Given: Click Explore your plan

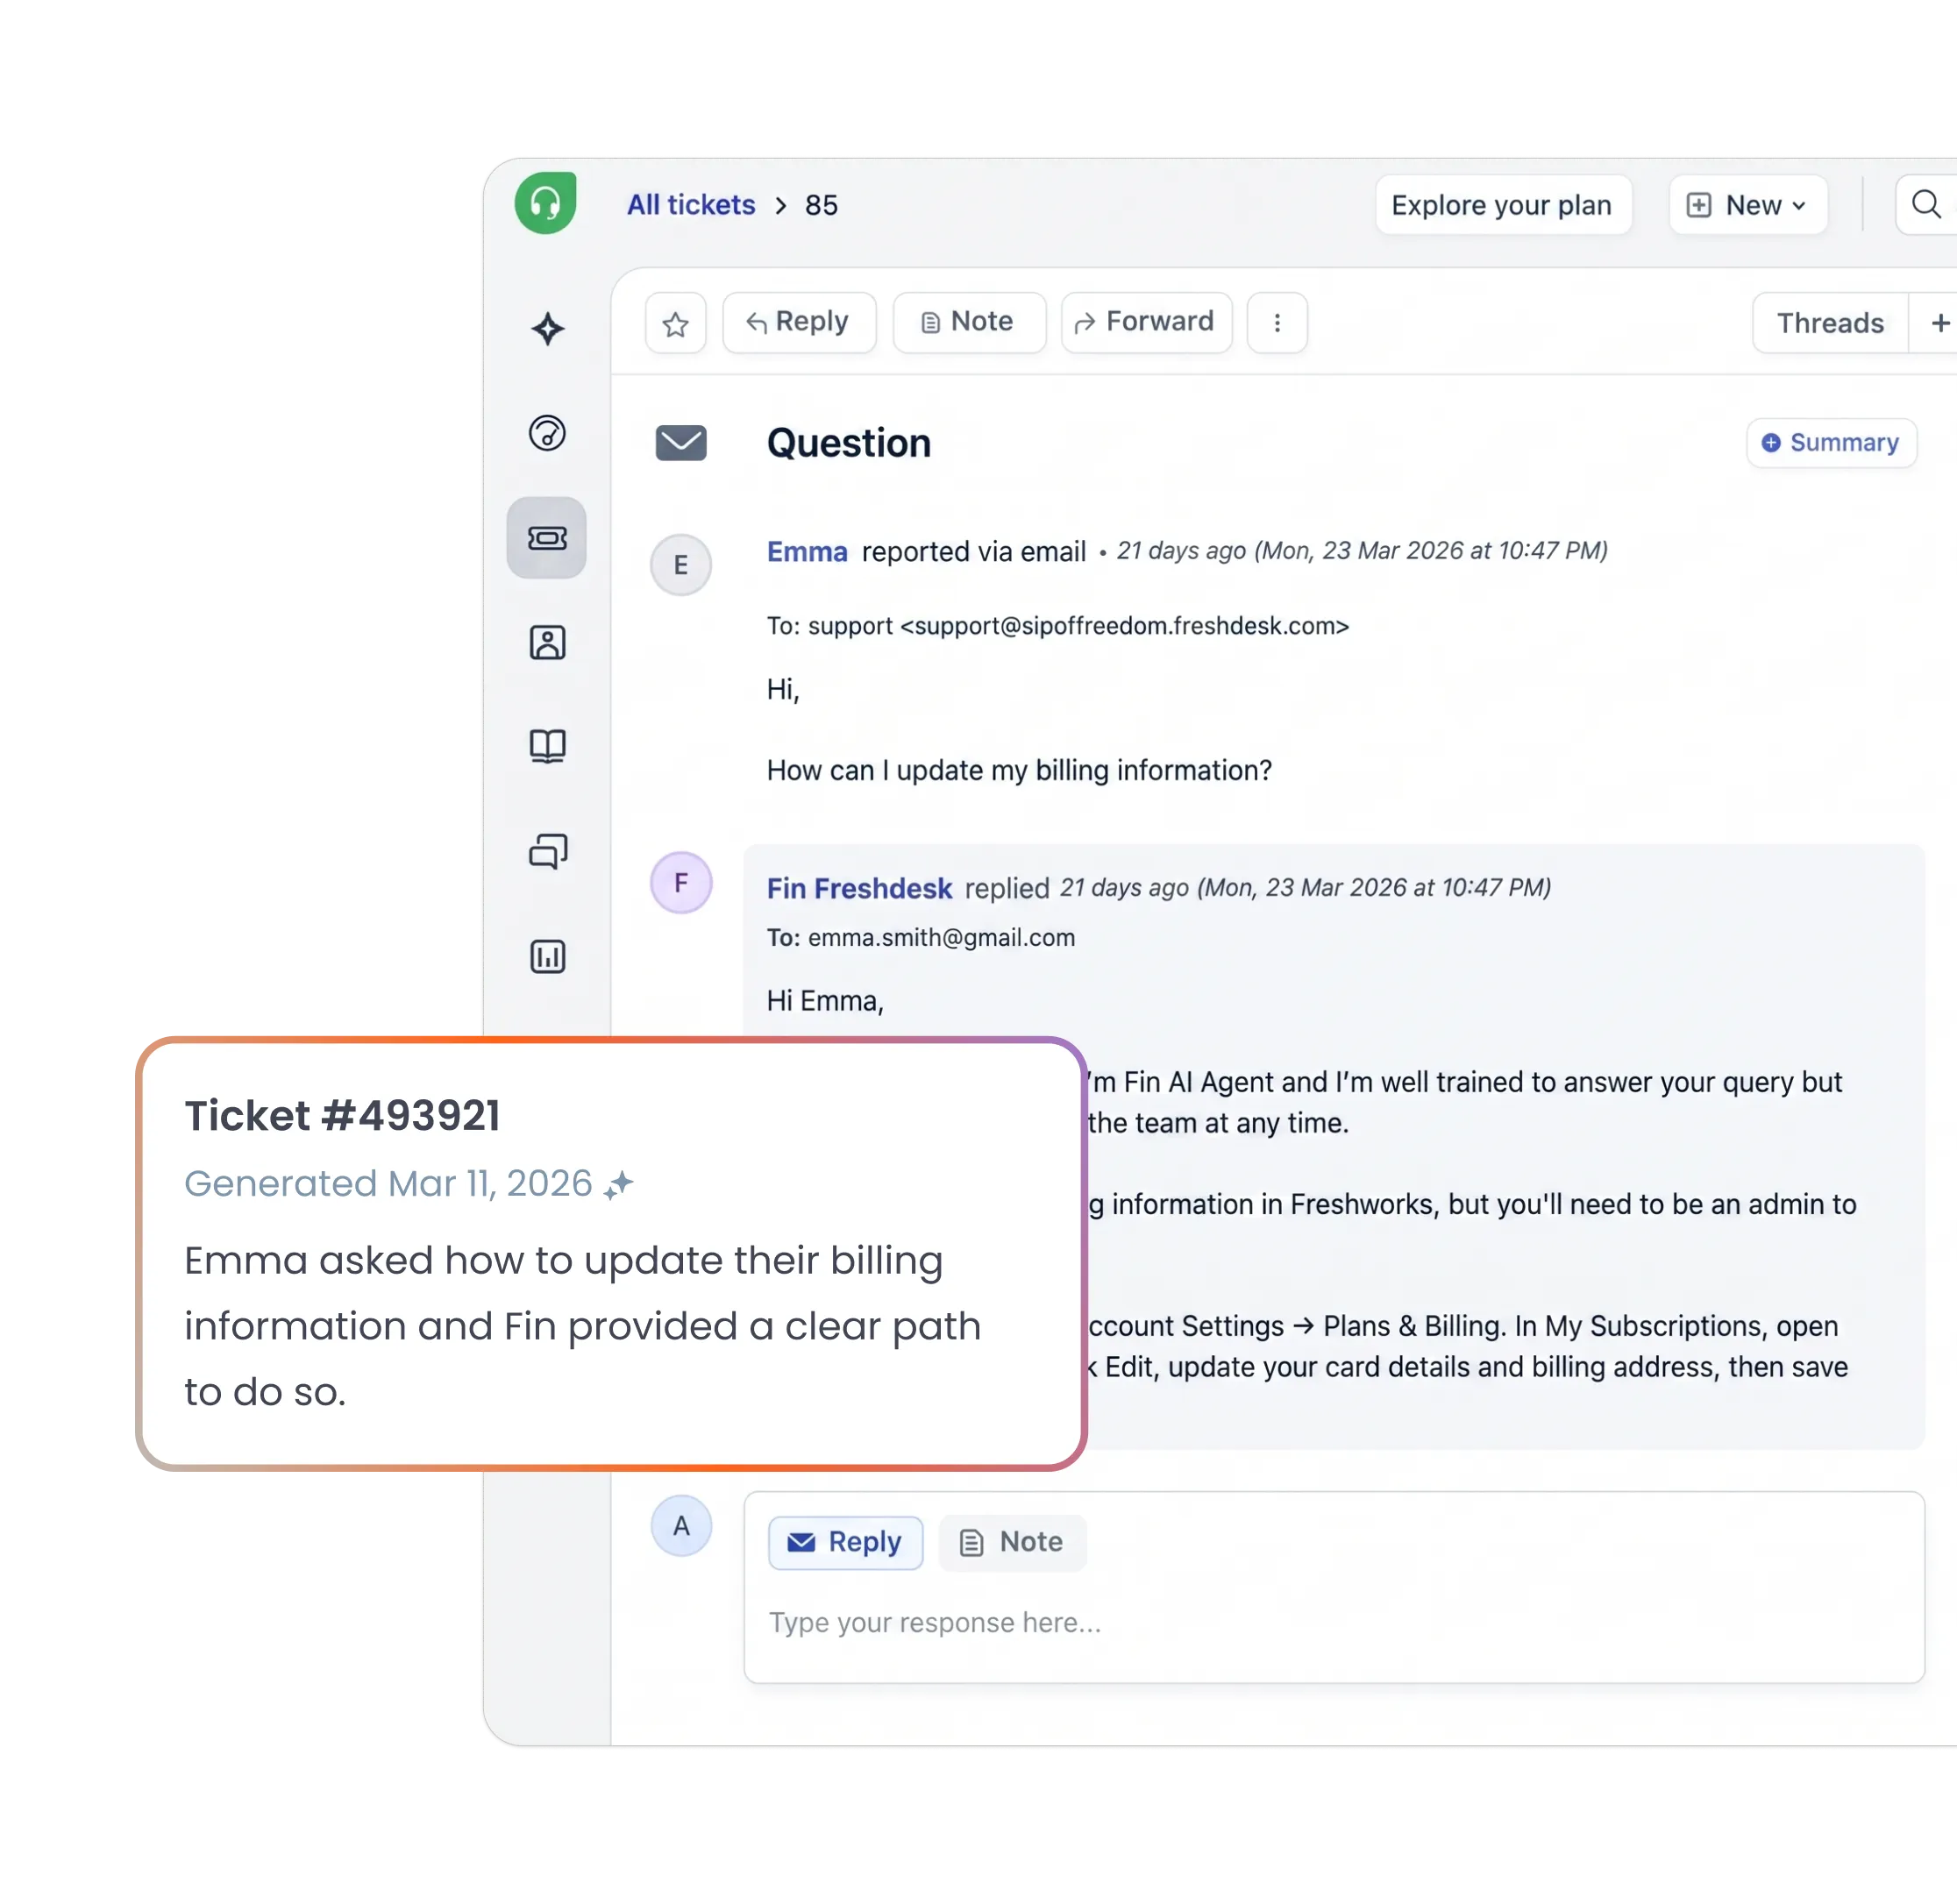Looking at the screenshot, I should [1503, 205].
